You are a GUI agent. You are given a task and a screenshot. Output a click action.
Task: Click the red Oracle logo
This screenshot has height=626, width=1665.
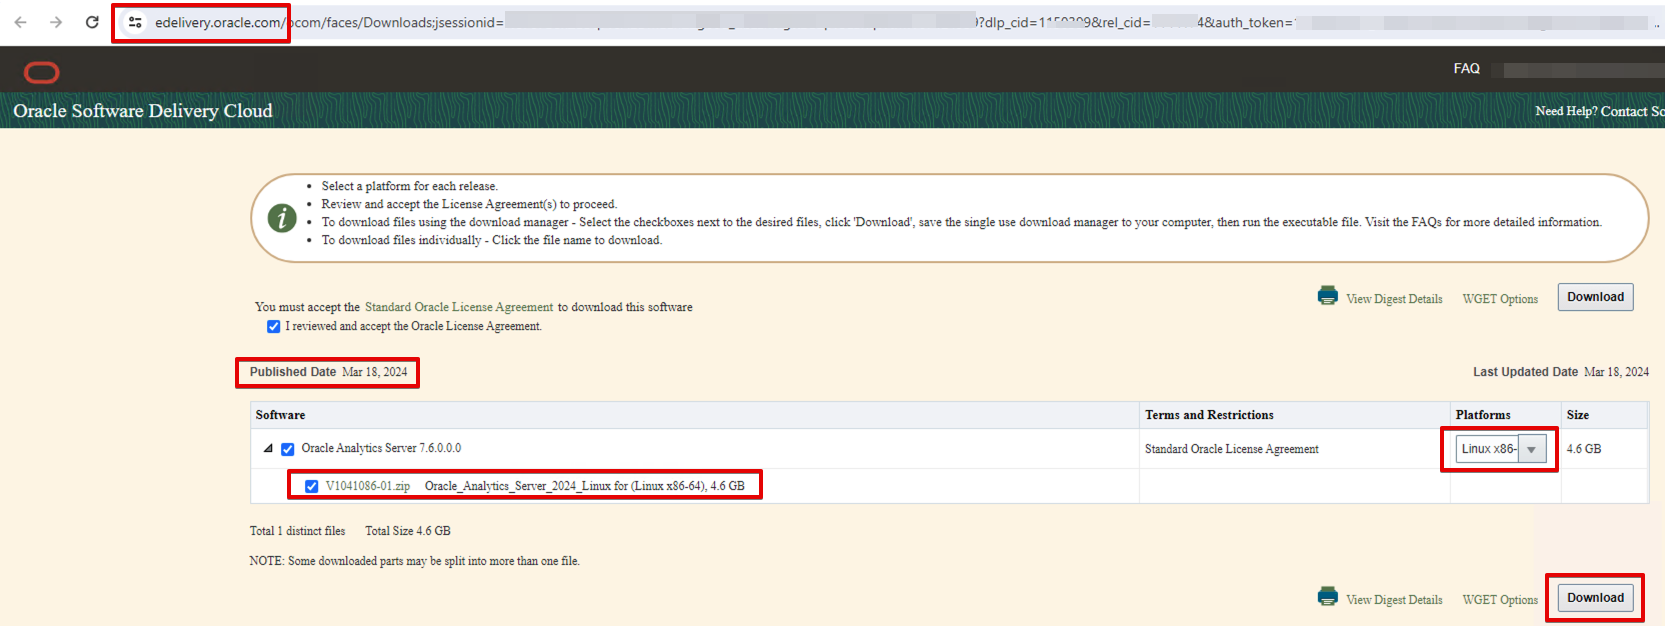pyautogui.click(x=42, y=72)
